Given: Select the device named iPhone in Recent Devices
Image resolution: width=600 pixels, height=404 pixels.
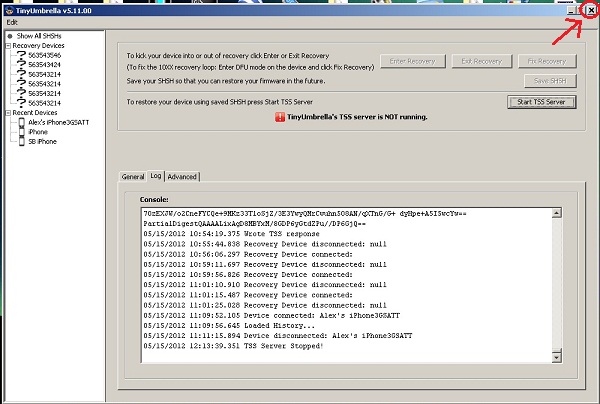Looking at the screenshot, I should [38, 132].
